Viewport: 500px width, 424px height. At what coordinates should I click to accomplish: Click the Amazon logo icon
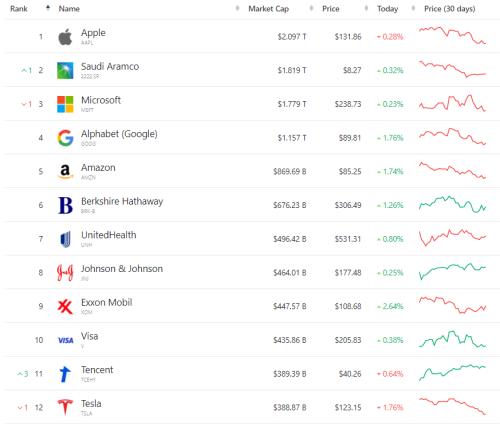pos(65,171)
